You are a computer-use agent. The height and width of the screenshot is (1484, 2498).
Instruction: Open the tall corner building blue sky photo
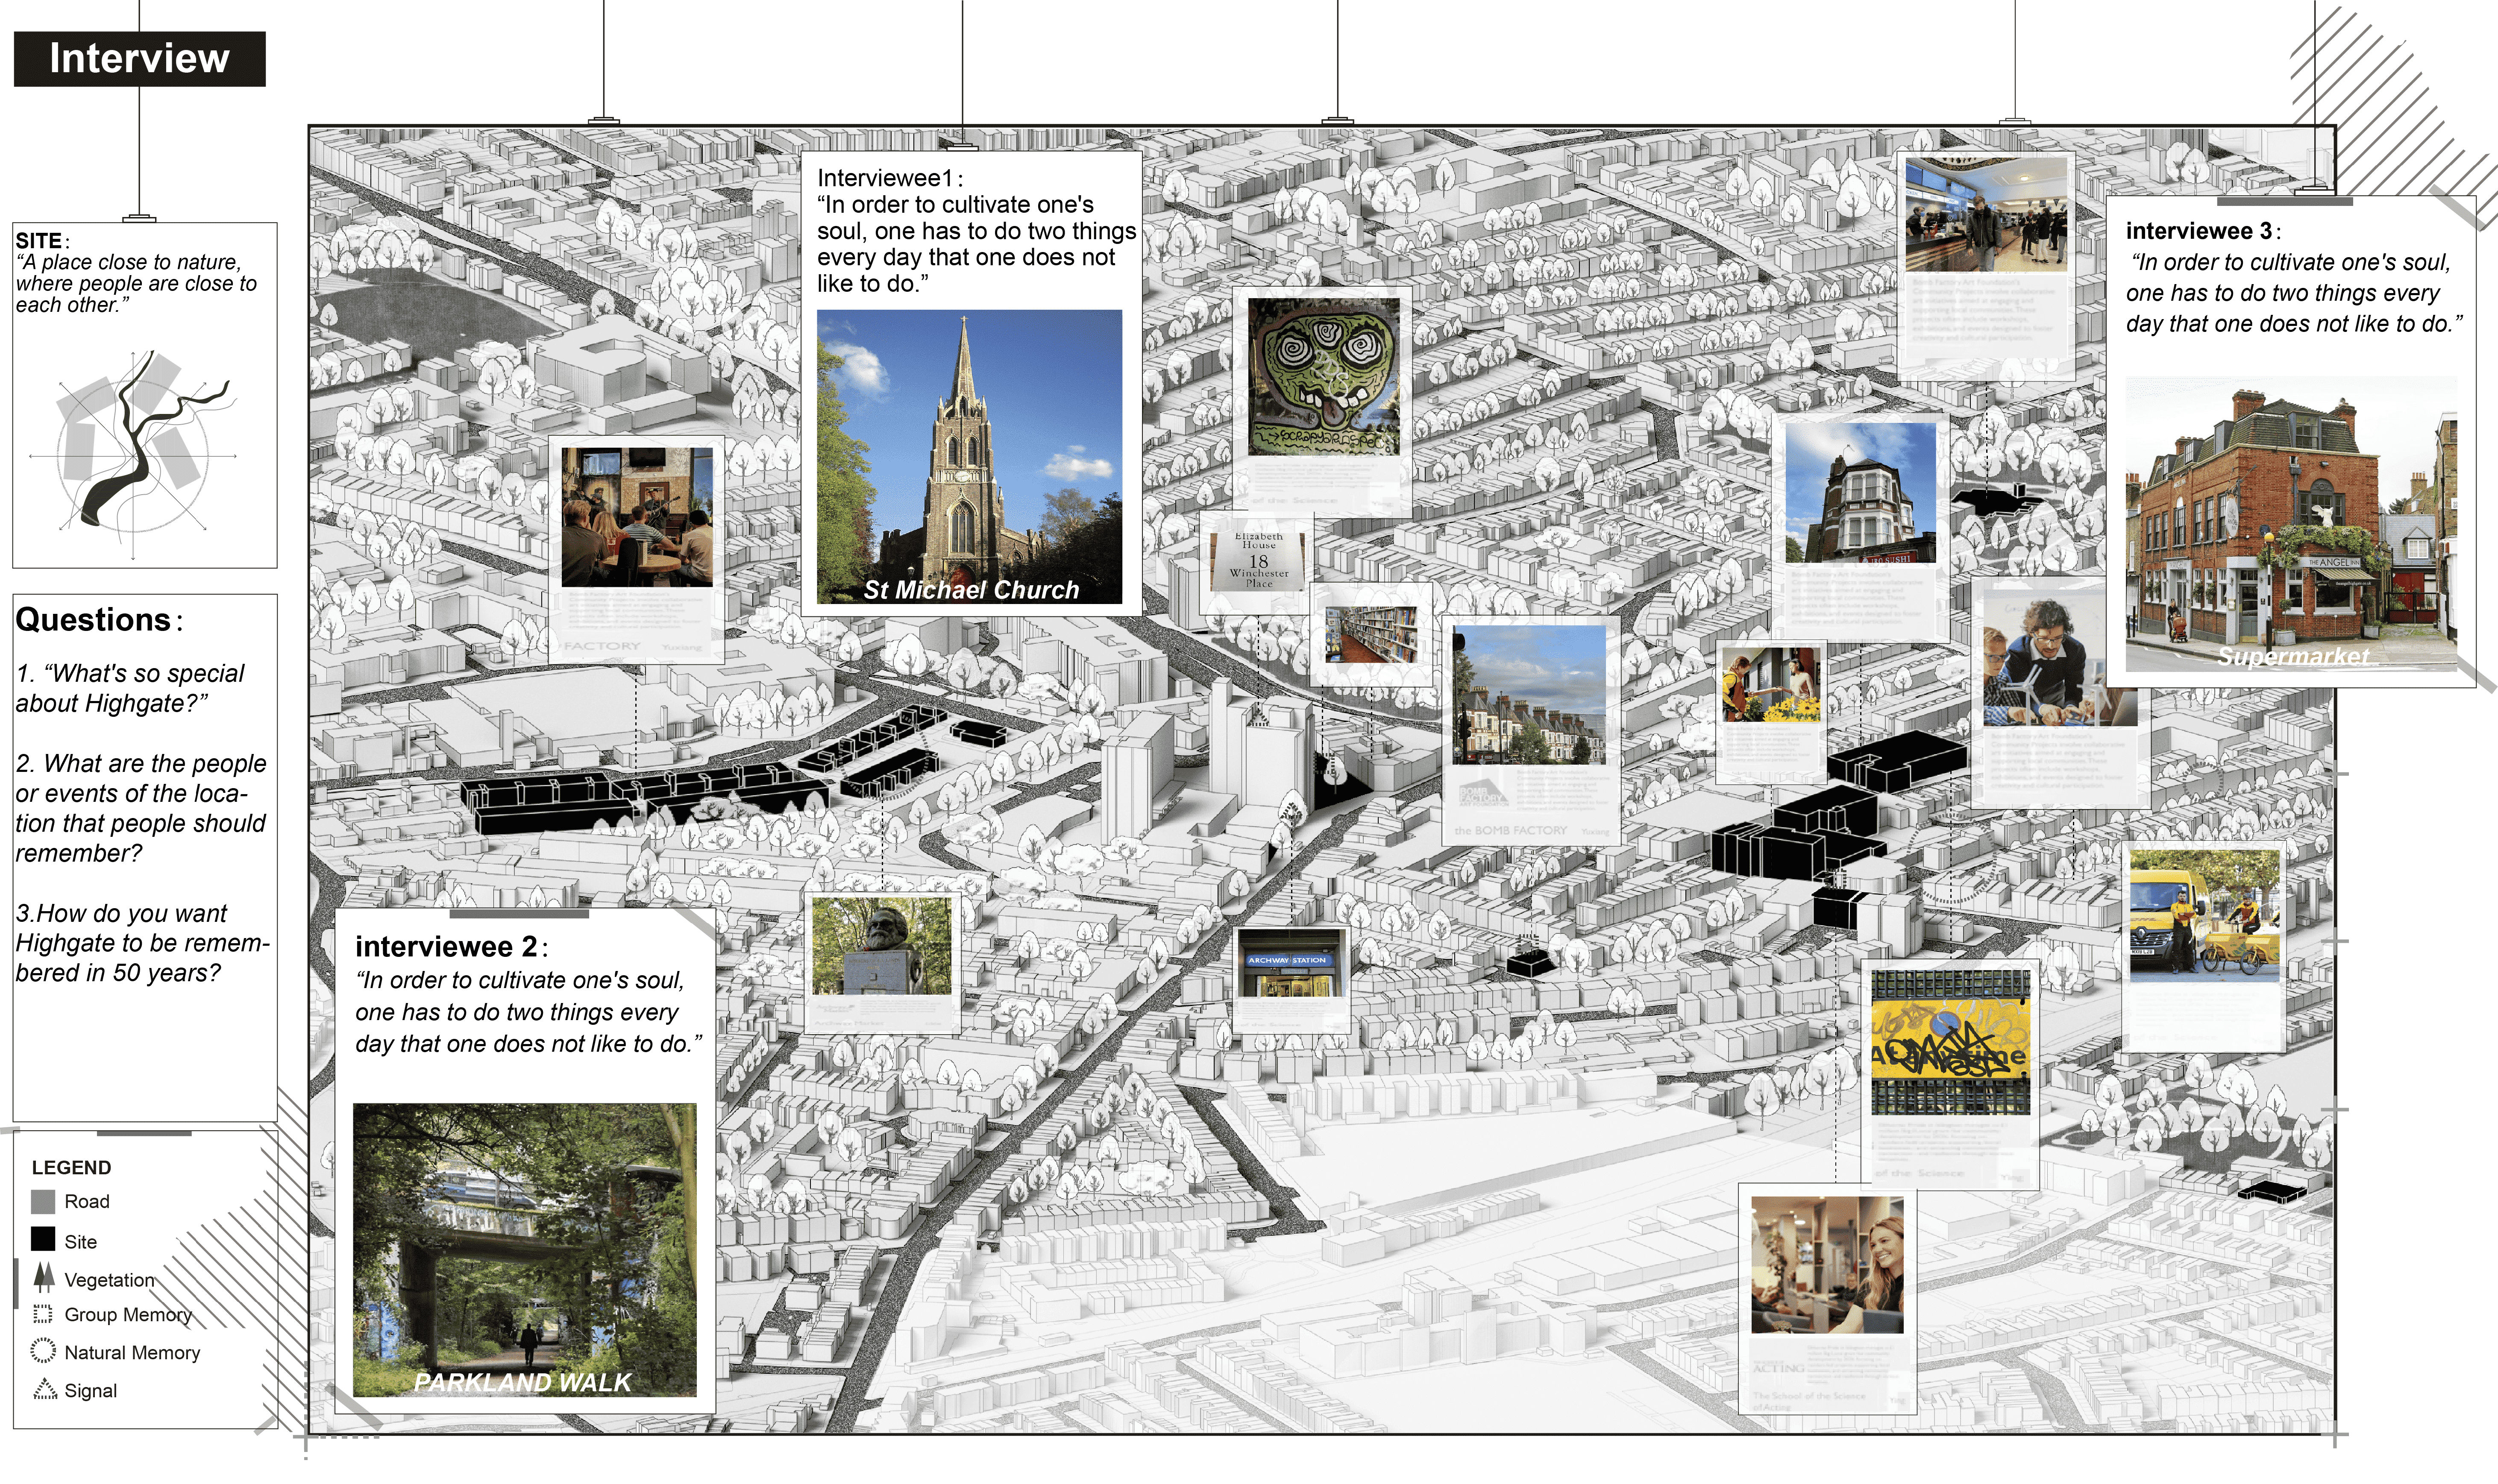pos(1861,493)
